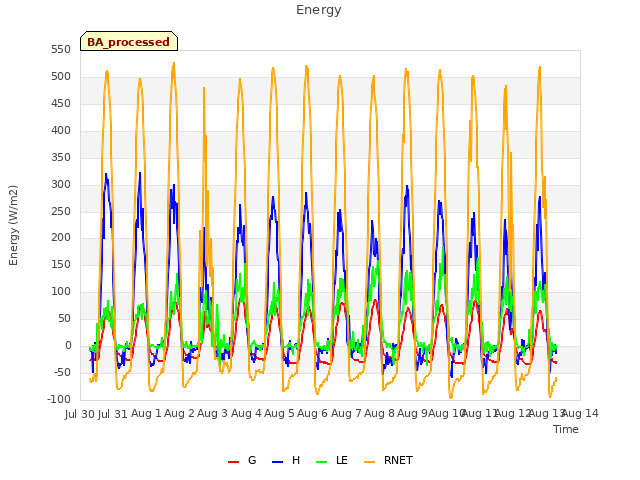Image resolution: width=640 pixels, height=480 pixels.
Task: Select the red G legend swatch
Action: 233,462
